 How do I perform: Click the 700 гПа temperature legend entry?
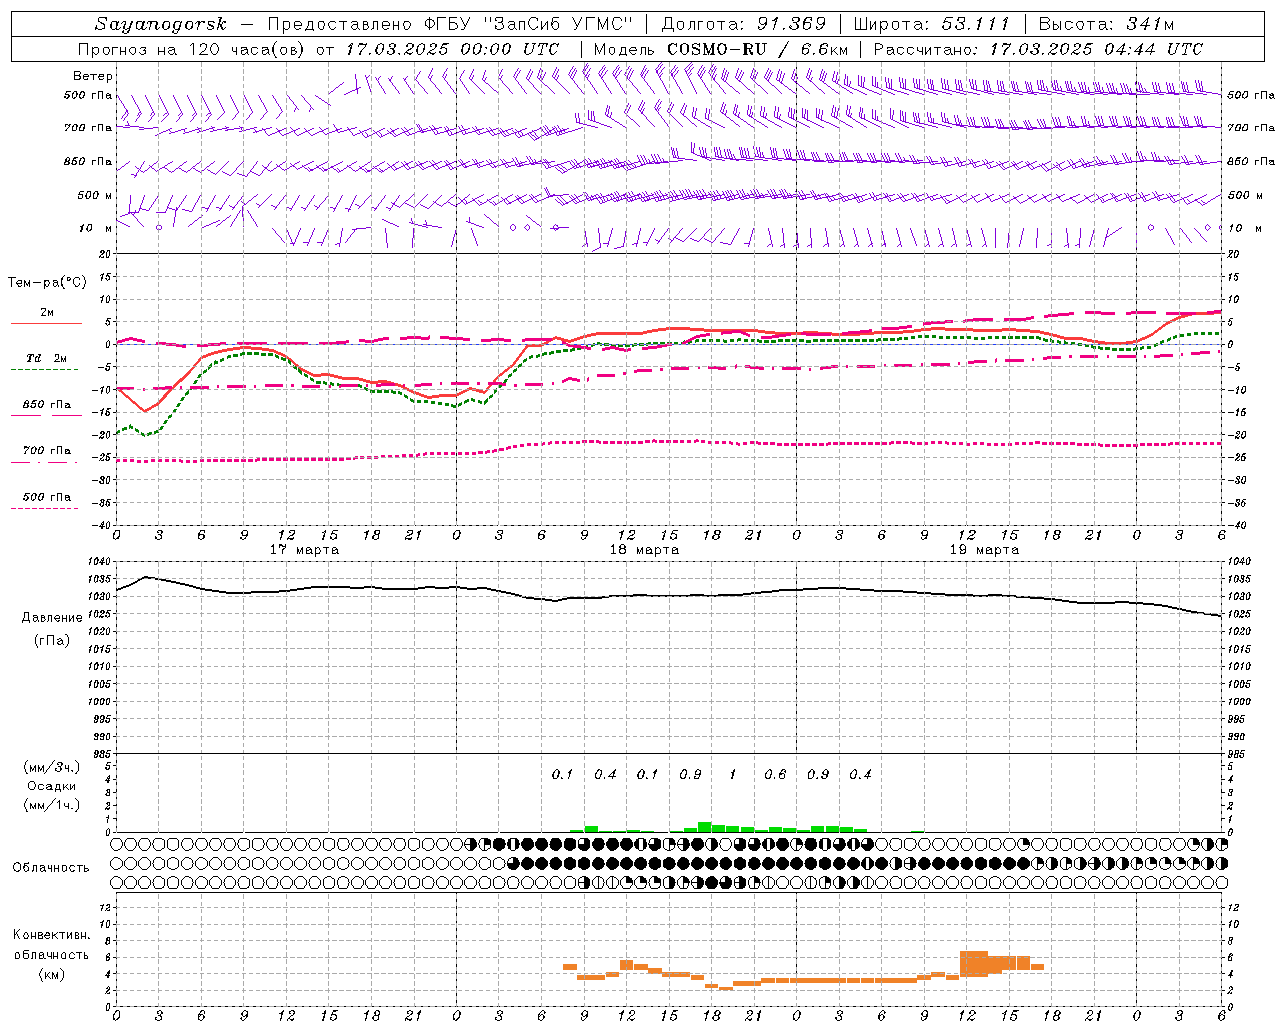click(x=47, y=451)
